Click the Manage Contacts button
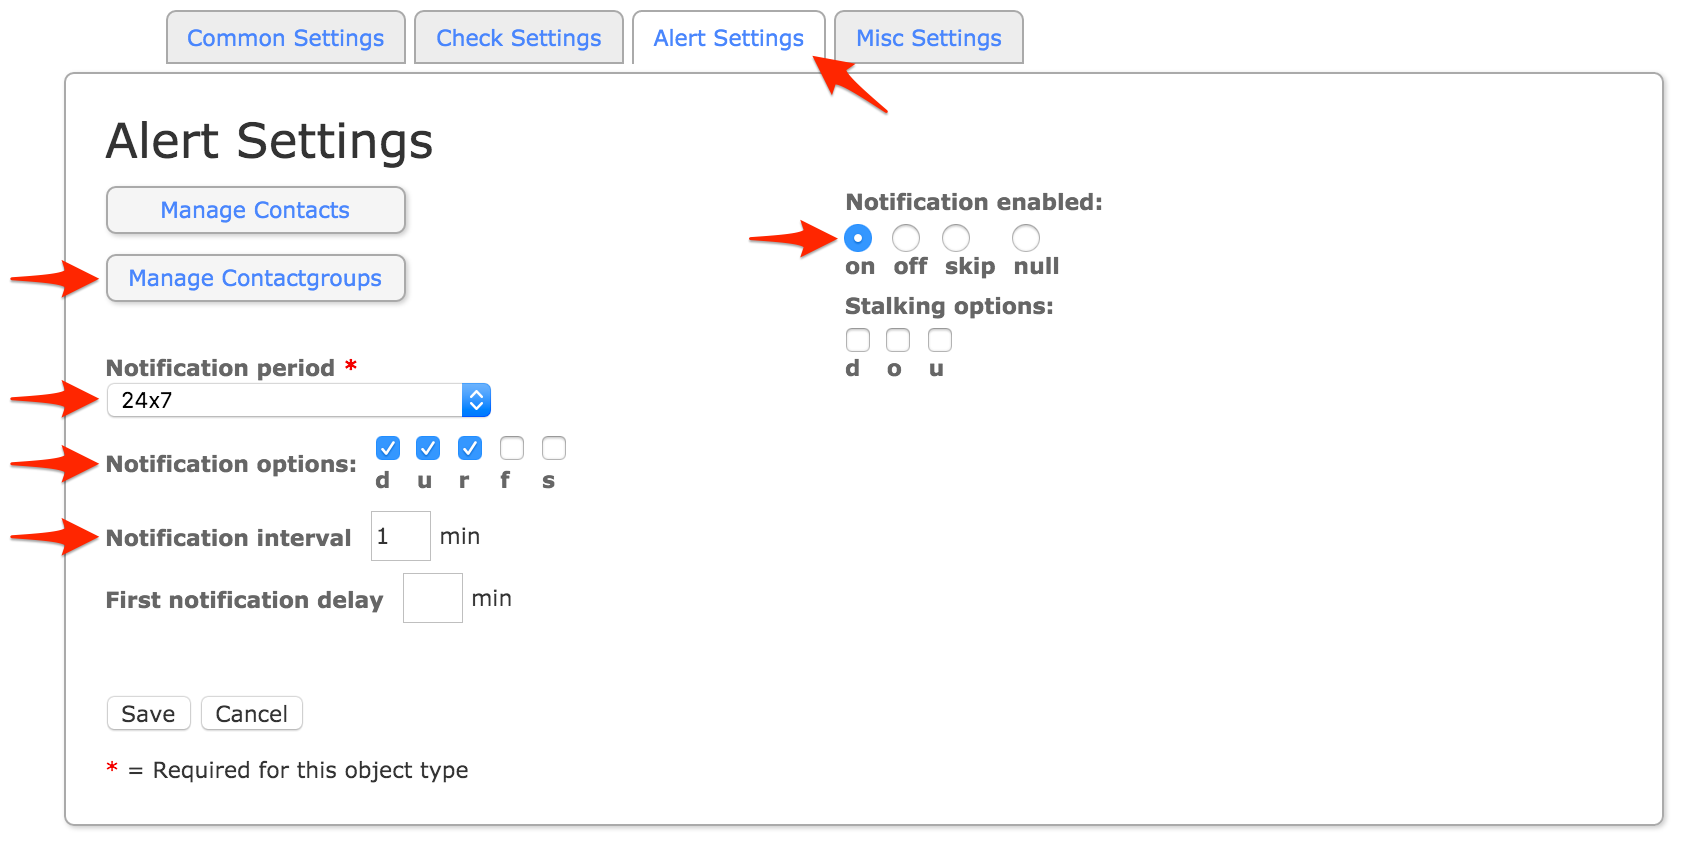 (255, 210)
